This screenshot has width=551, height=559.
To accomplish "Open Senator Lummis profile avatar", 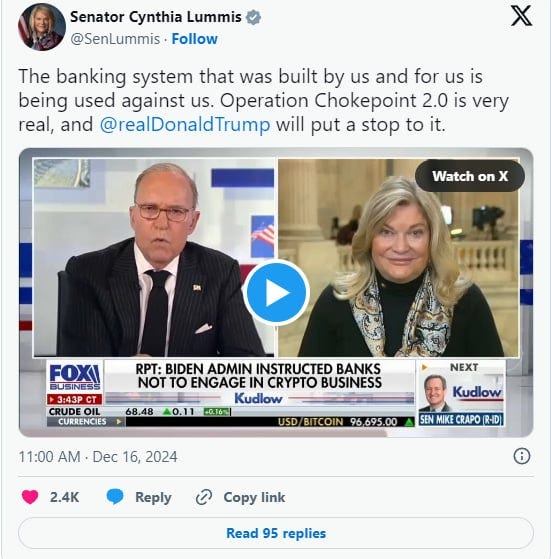I will (x=42, y=27).
